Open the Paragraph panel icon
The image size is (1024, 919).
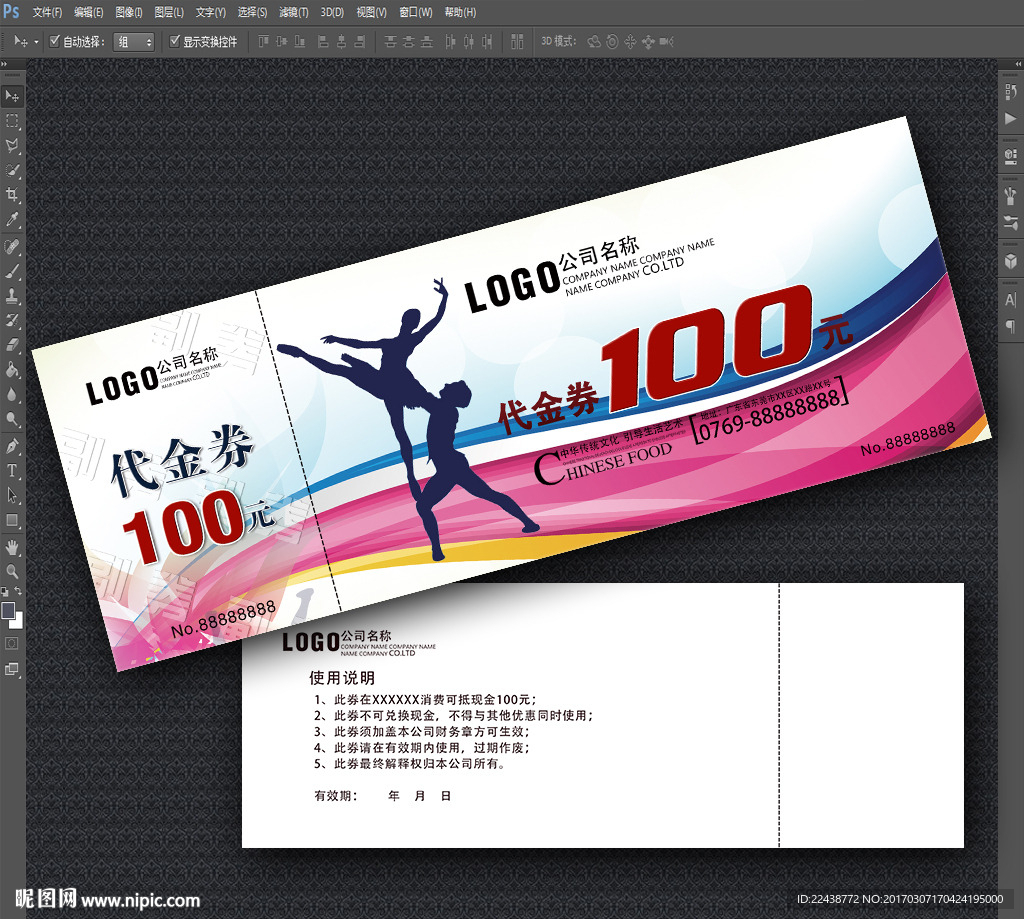pos(1010,326)
